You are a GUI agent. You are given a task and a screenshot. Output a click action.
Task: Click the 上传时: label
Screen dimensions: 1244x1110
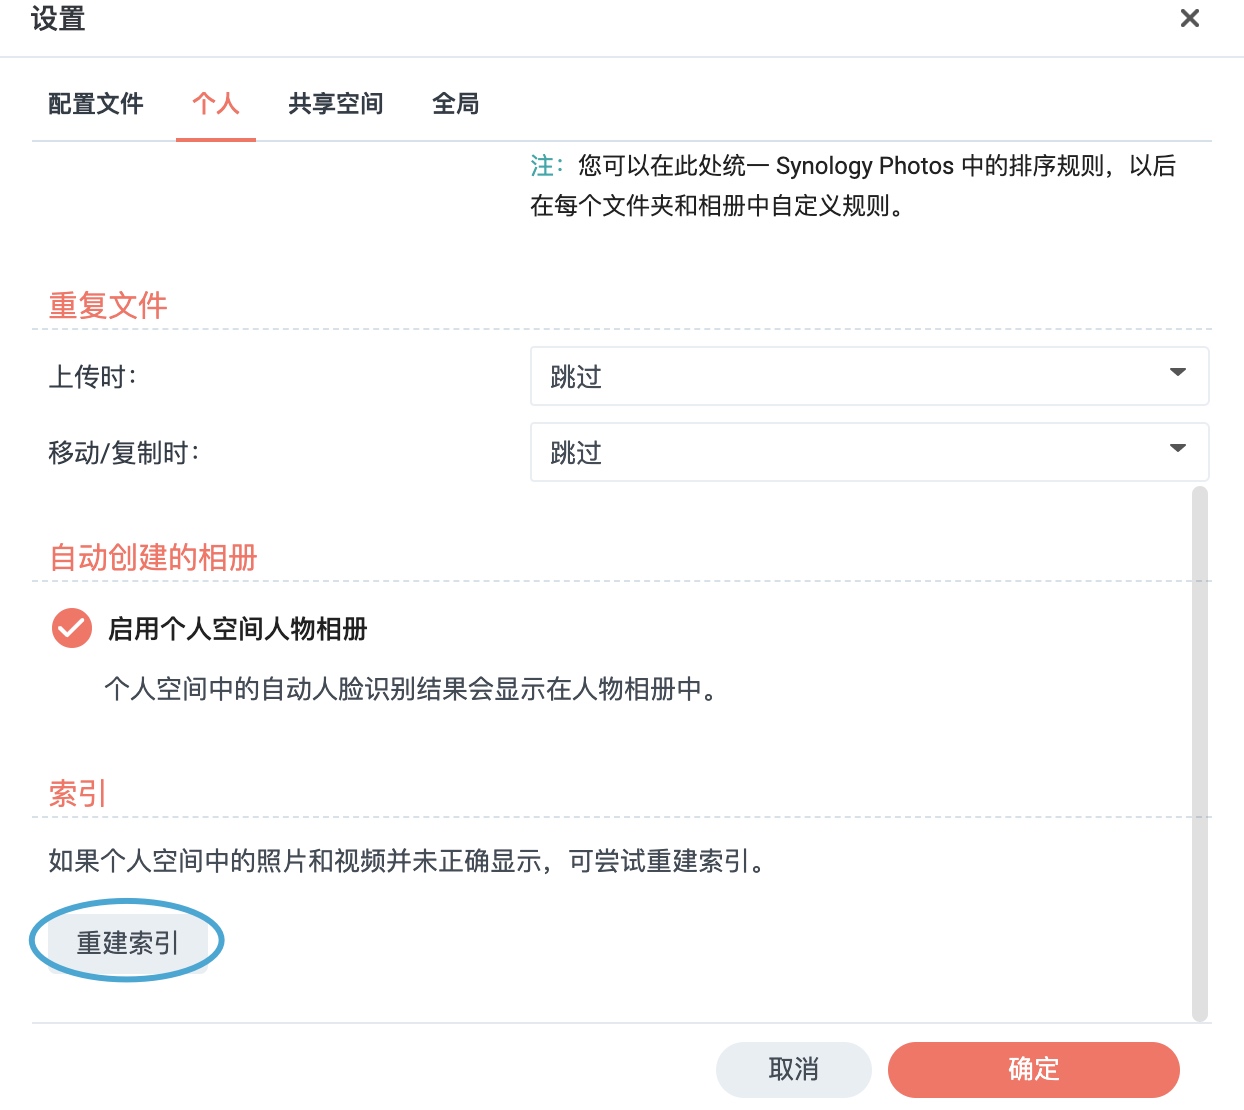pos(93,377)
